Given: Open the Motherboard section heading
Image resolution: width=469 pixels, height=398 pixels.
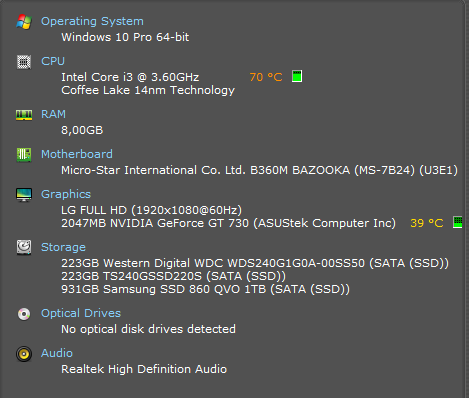Looking at the screenshot, I should 77,154.
